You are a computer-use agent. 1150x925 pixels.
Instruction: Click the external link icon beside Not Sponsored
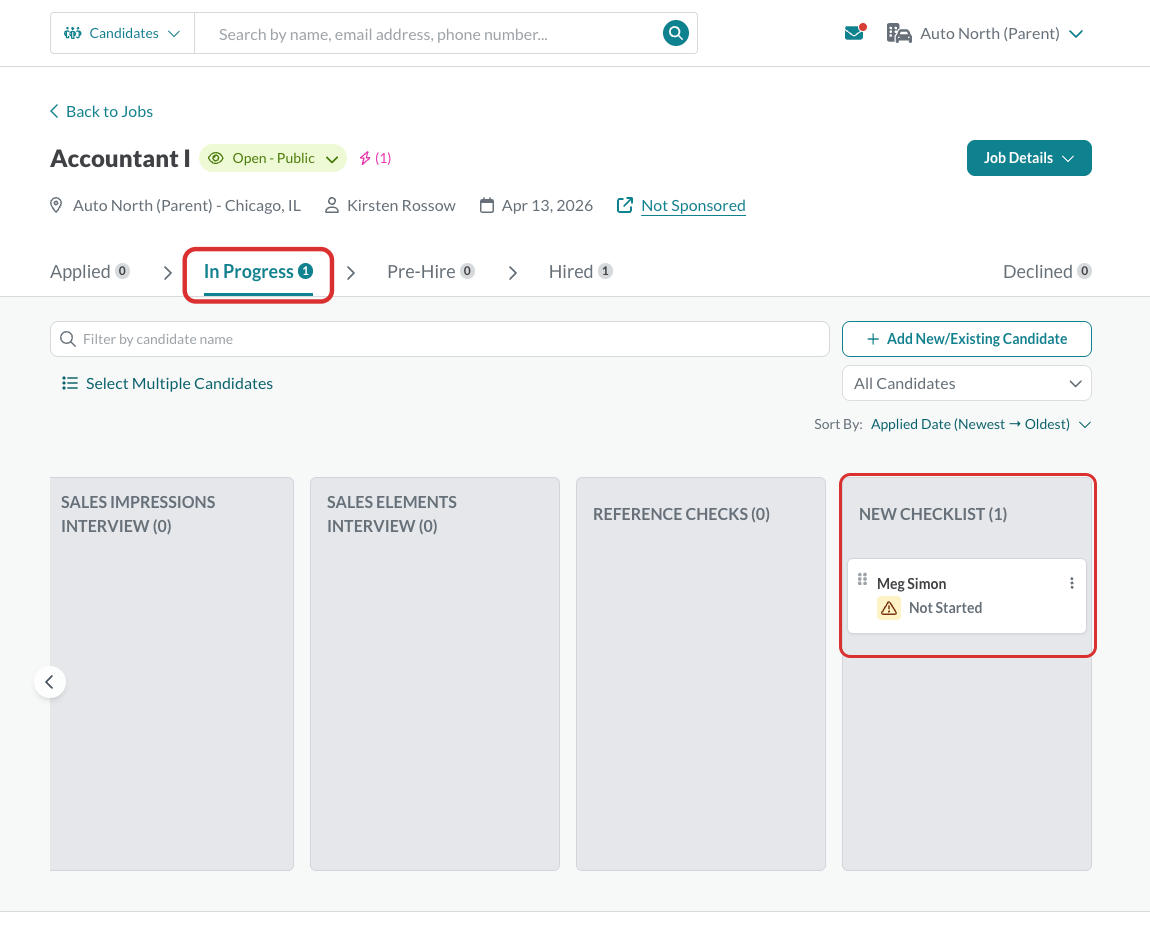pos(624,205)
